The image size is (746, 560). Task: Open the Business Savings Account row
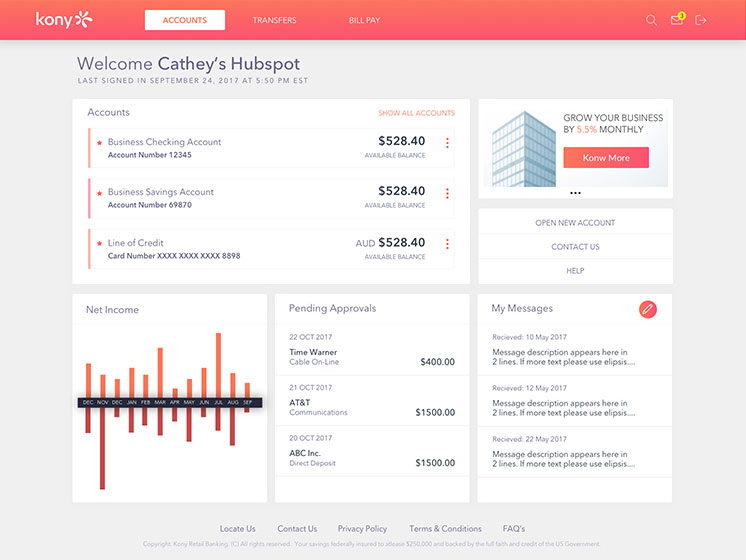271,198
